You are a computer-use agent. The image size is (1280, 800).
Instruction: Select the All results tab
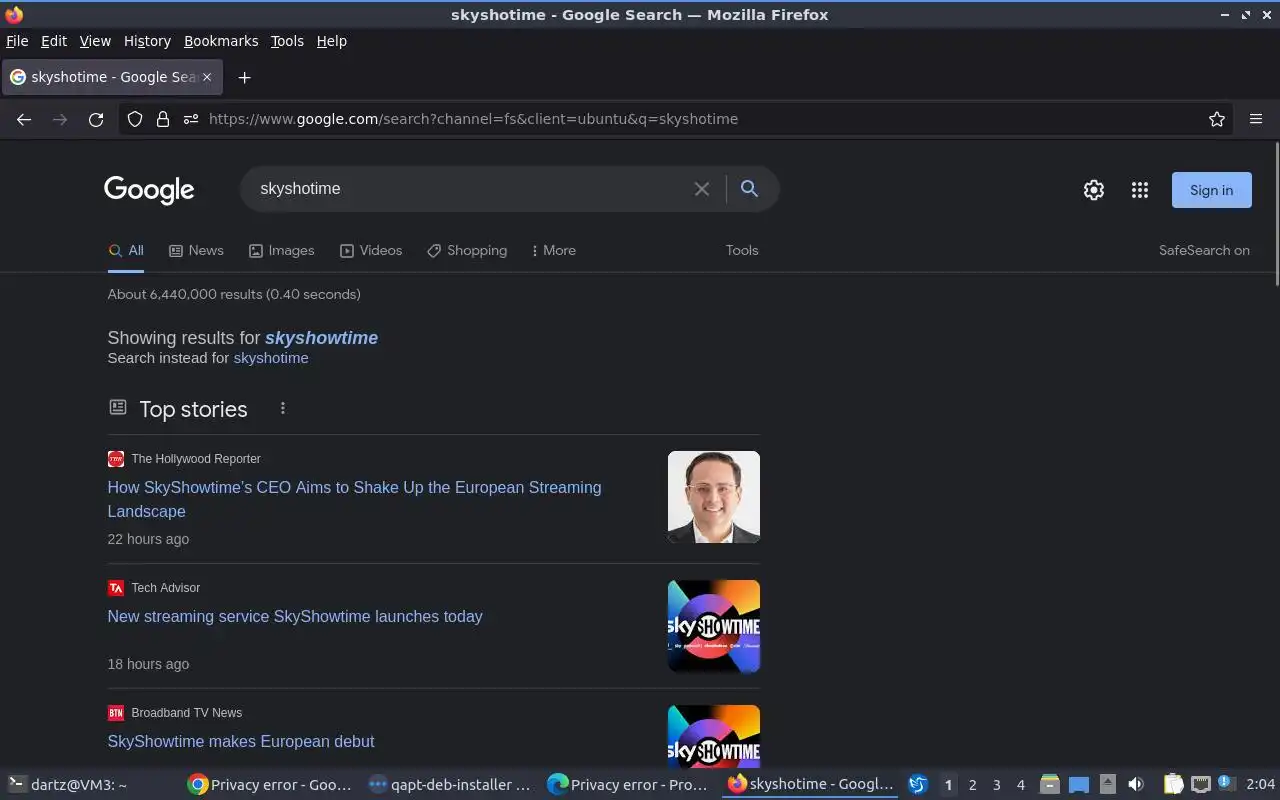(x=126, y=251)
